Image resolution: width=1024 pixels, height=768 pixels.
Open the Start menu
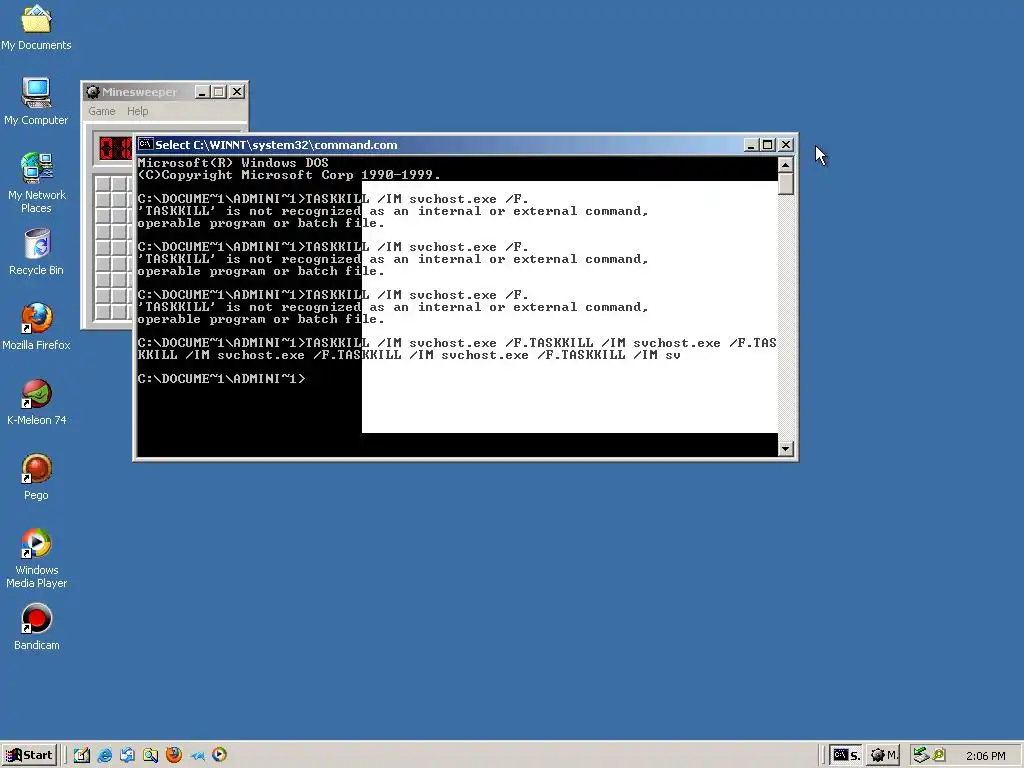[x=29, y=755]
